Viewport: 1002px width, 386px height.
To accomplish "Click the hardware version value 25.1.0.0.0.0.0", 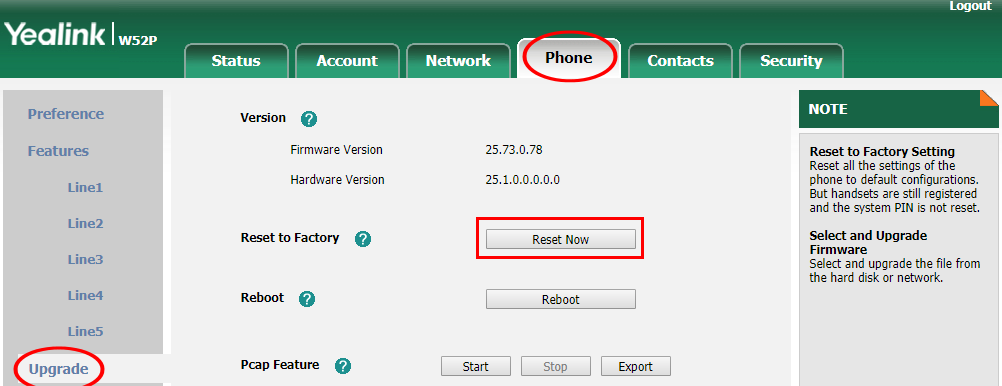I will click(x=523, y=180).
